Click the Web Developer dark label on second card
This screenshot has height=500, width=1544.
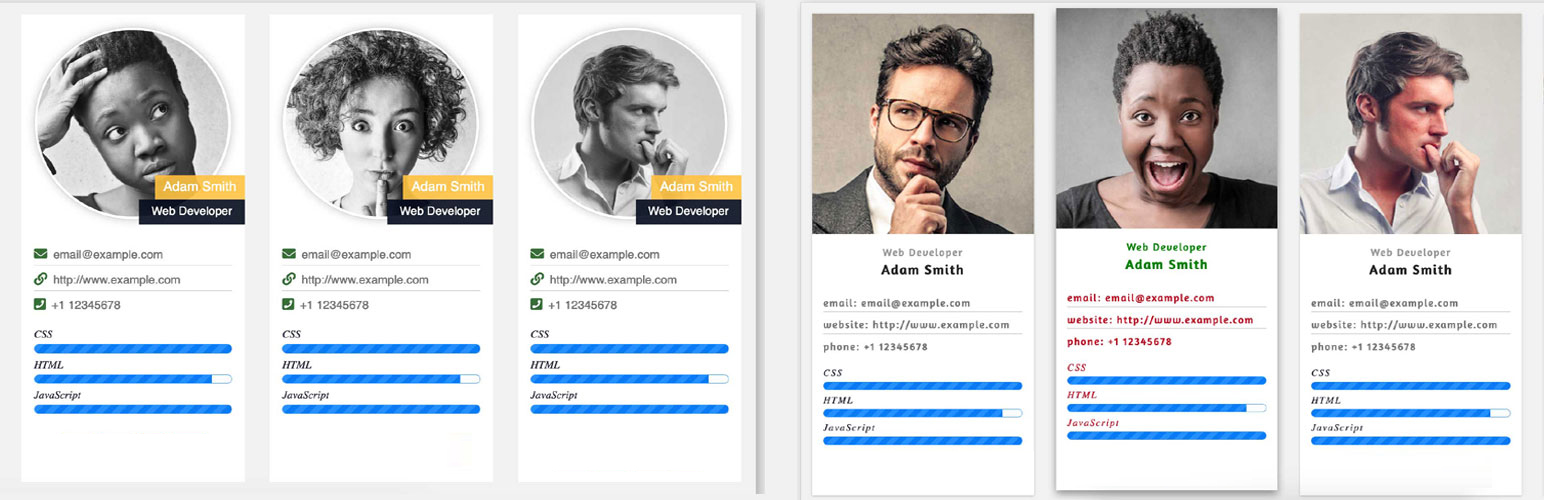[441, 211]
